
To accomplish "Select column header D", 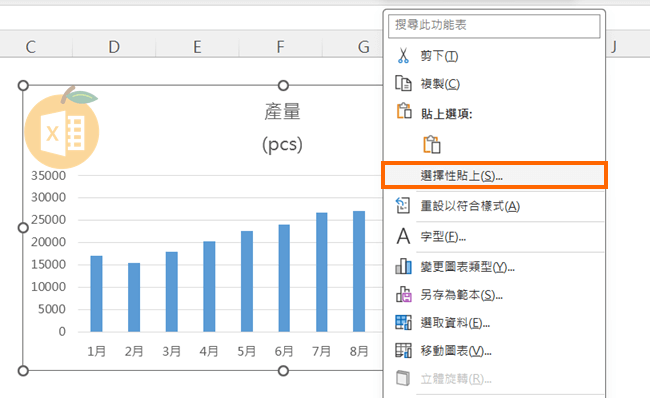I will pyautogui.click(x=114, y=46).
